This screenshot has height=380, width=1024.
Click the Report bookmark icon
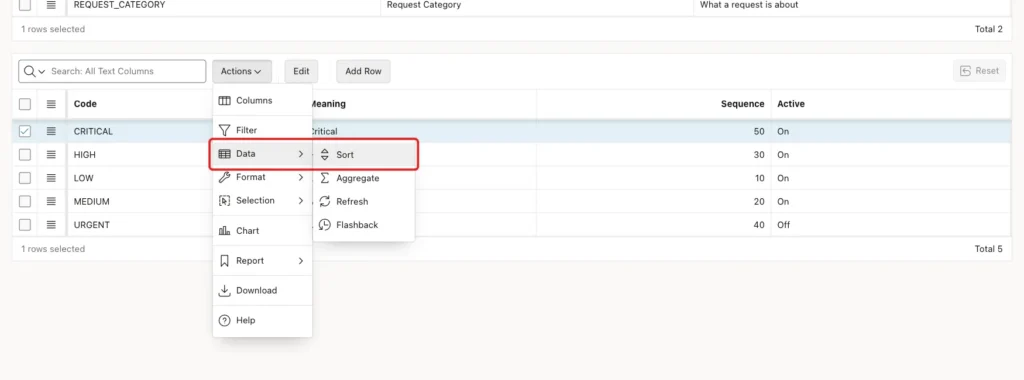pyautogui.click(x=224, y=261)
